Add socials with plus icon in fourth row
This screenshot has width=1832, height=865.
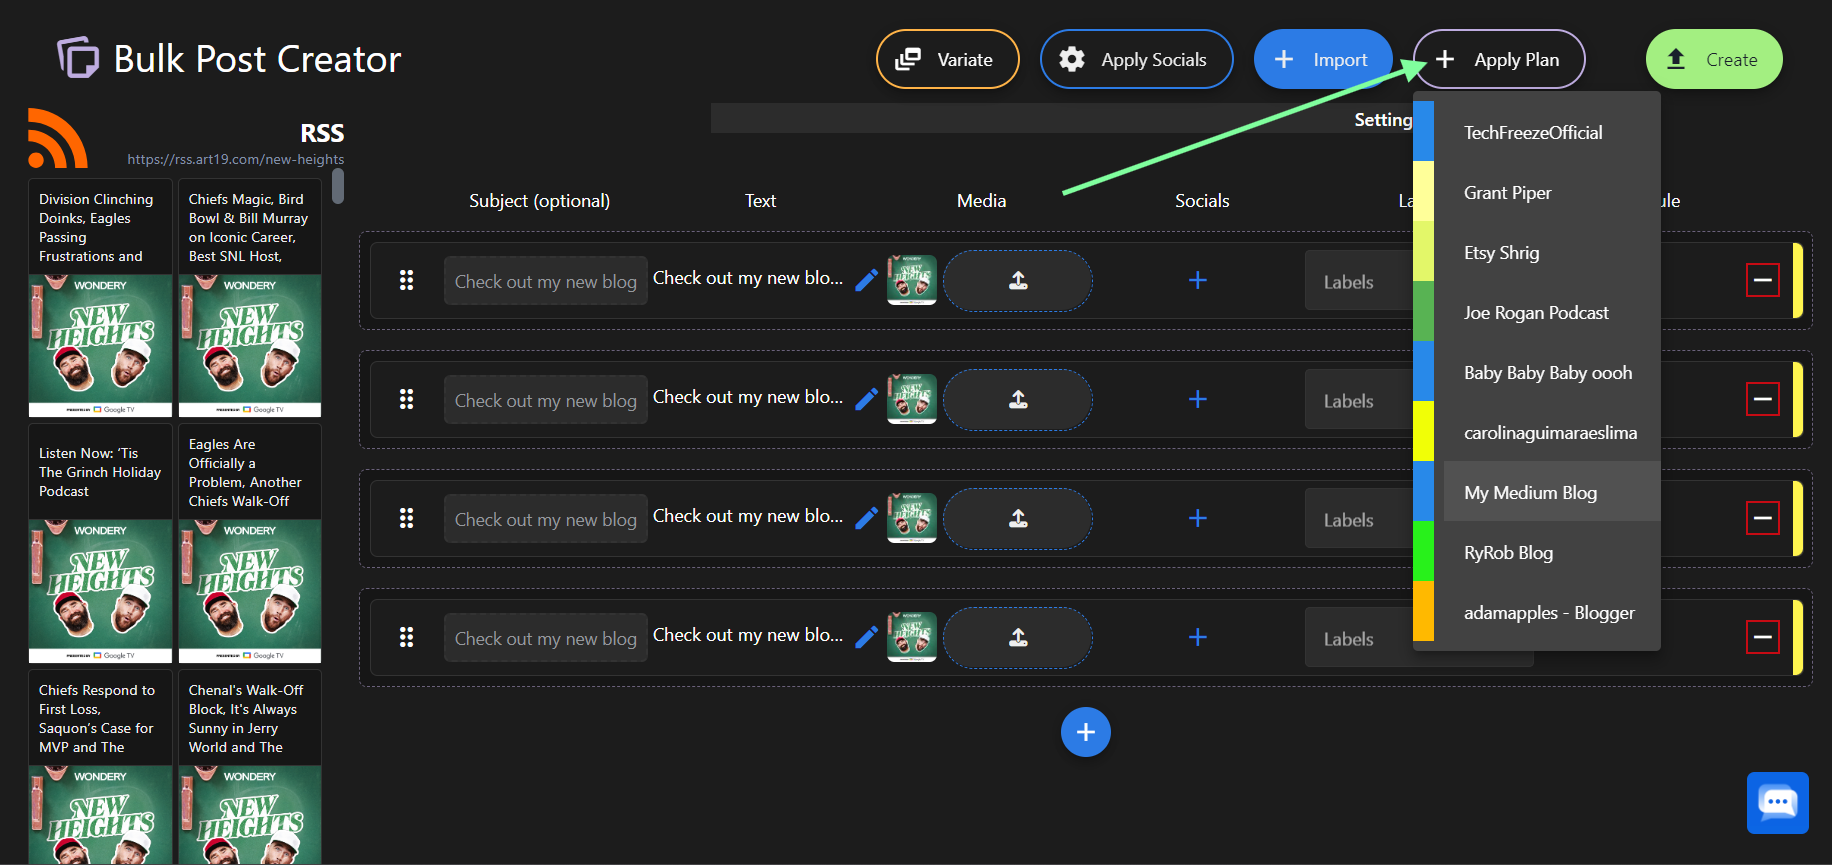point(1197,637)
